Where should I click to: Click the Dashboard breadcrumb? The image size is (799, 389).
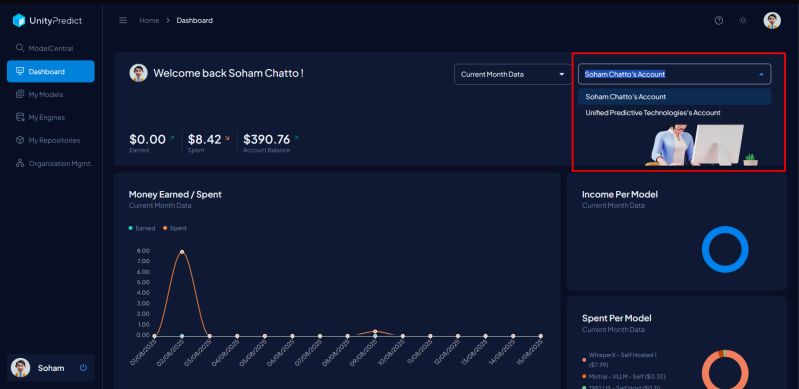(x=195, y=20)
